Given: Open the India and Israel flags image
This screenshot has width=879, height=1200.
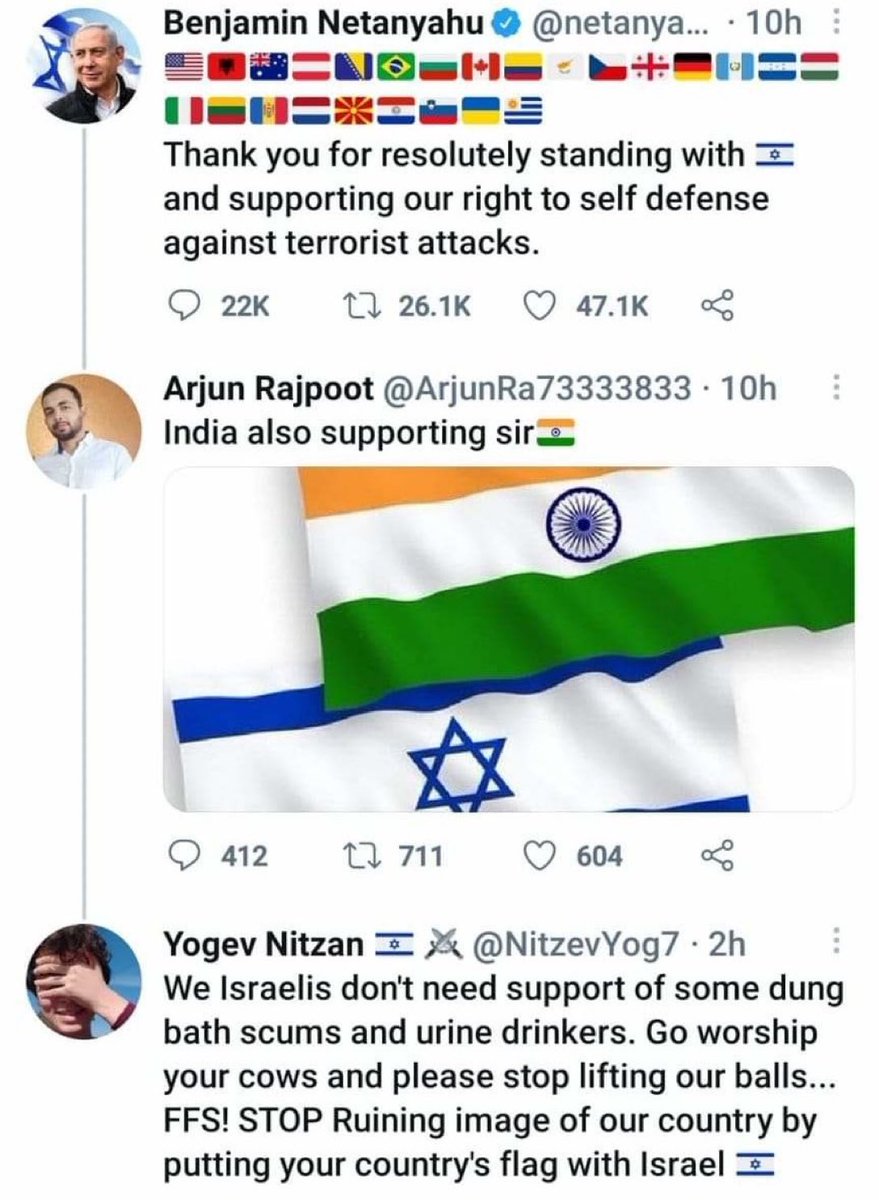Looking at the screenshot, I should coord(508,639).
